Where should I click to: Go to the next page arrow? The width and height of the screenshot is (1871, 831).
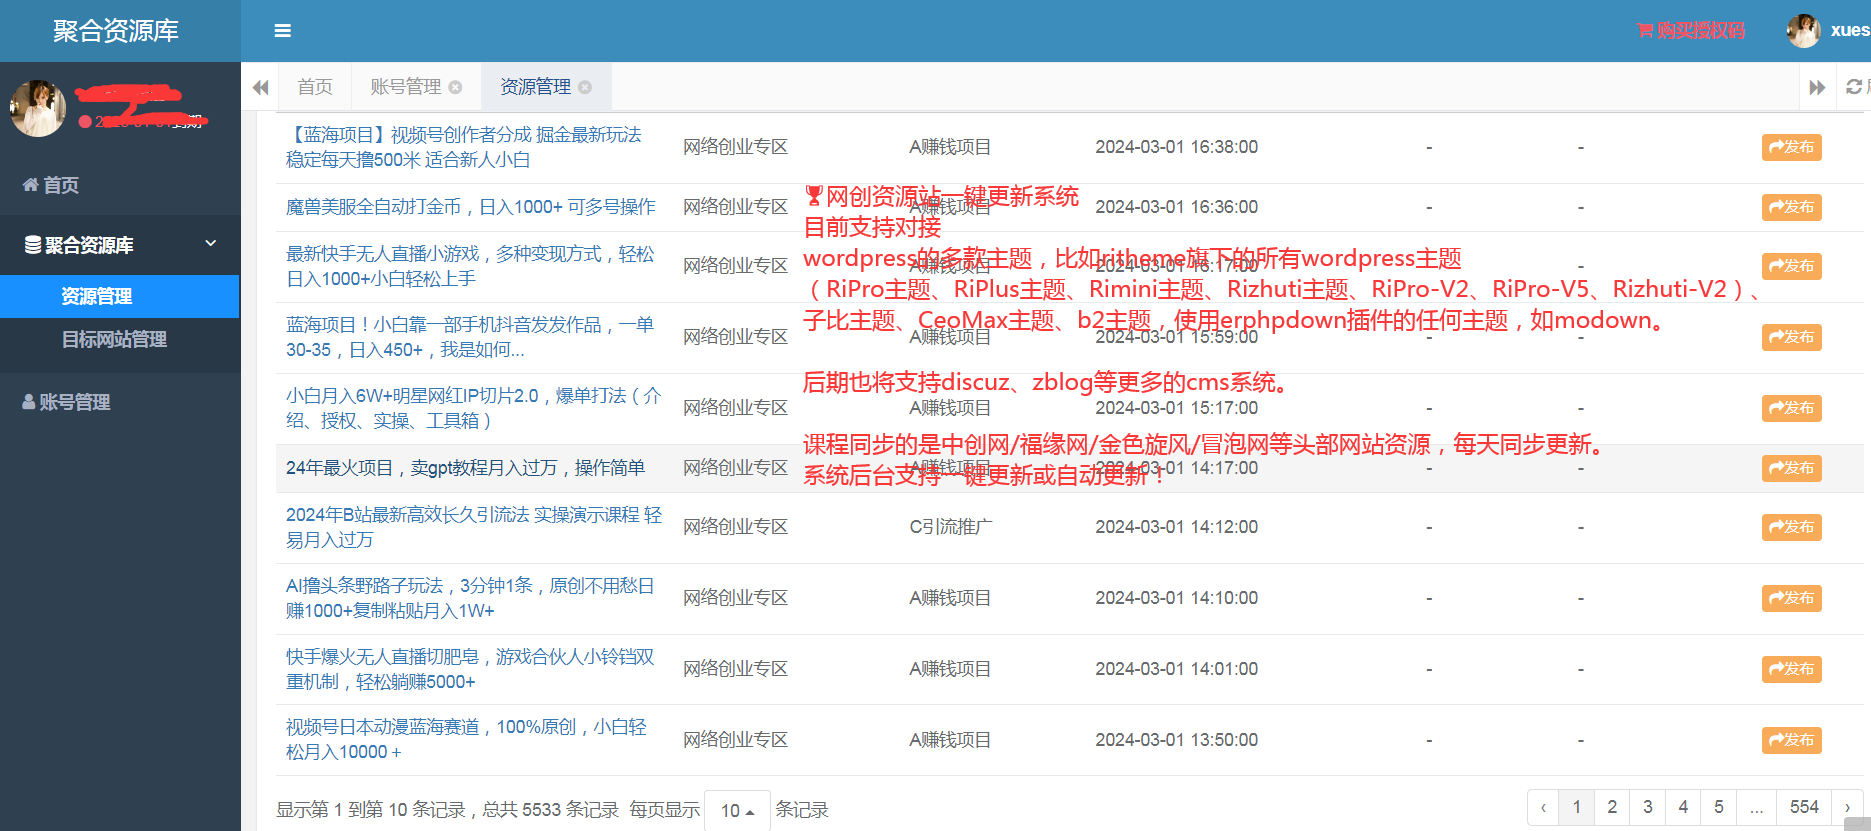(x=1847, y=807)
